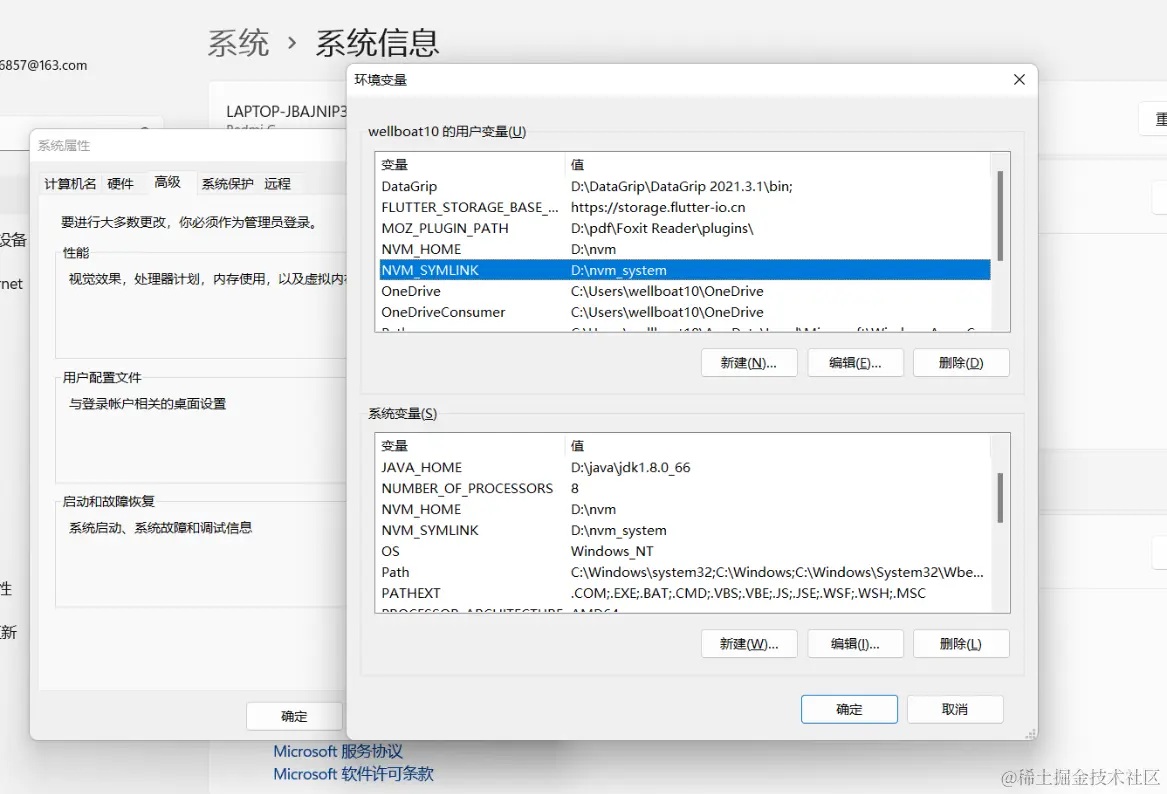Switch to 计算机名 tab in 系统属性
The image size is (1167, 794).
click(x=70, y=184)
